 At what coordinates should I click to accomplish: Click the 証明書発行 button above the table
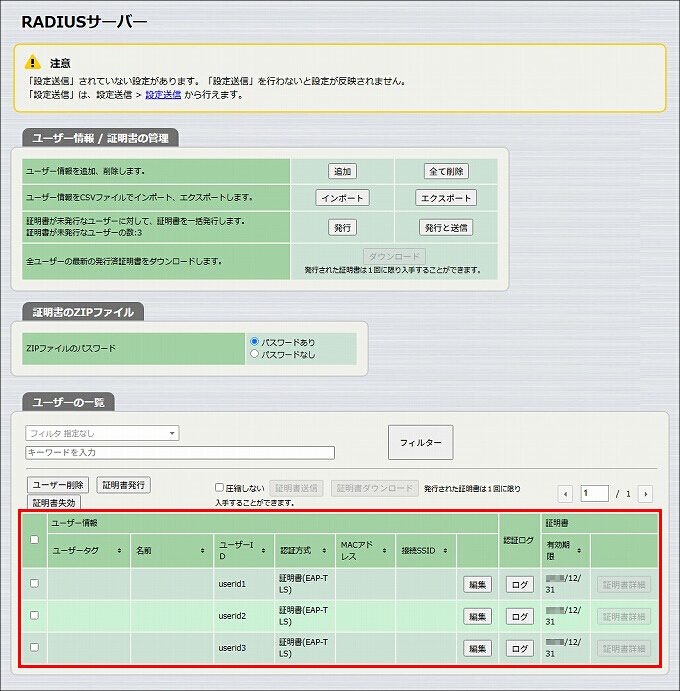click(x=123, y=485)
